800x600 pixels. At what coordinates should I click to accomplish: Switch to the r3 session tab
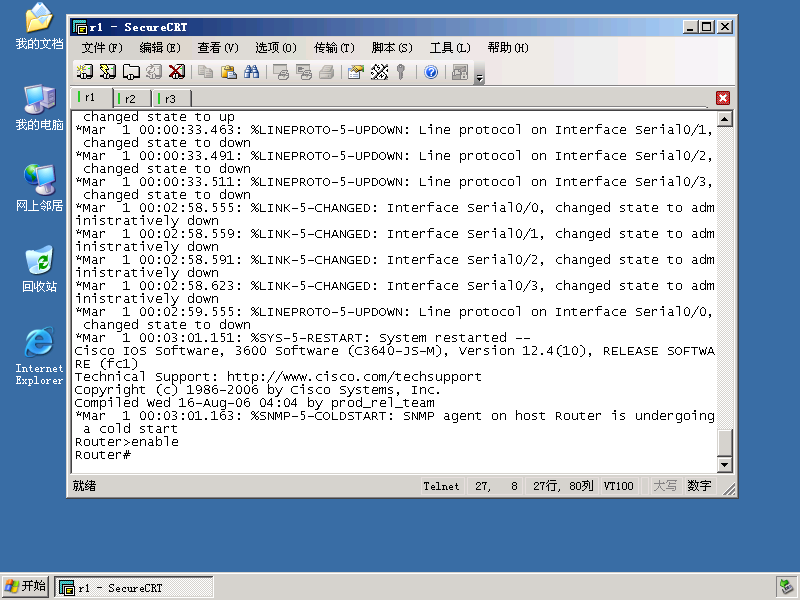pos(172,98)
